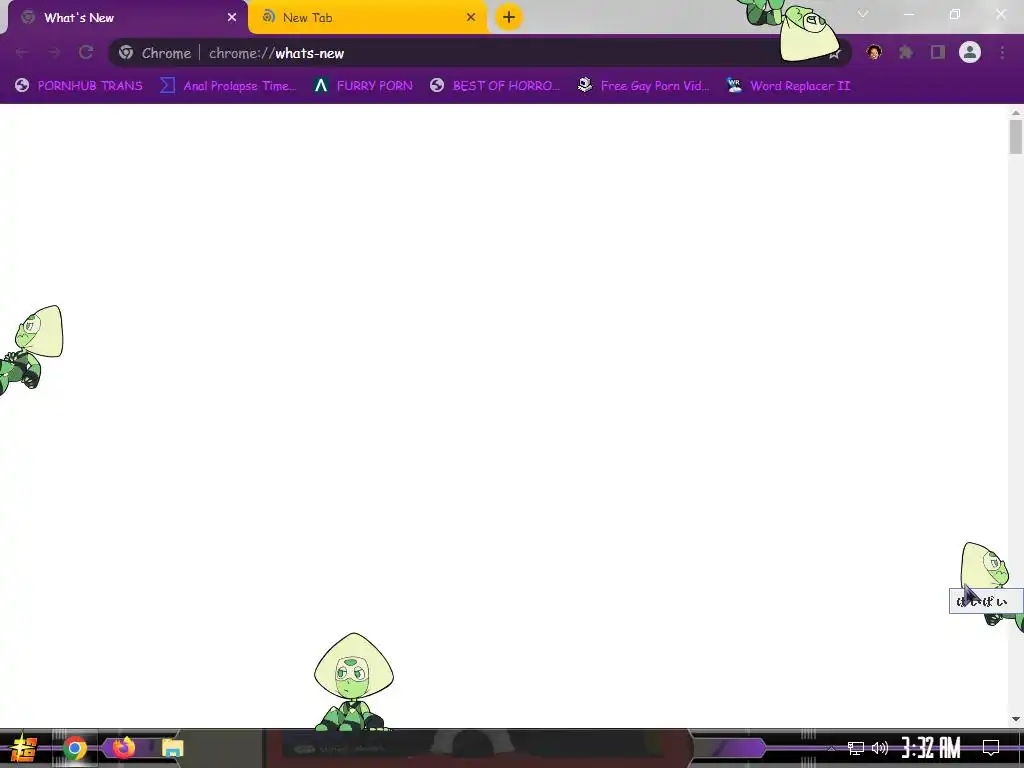Restore down the Chrome window

[x=955, y=14]
